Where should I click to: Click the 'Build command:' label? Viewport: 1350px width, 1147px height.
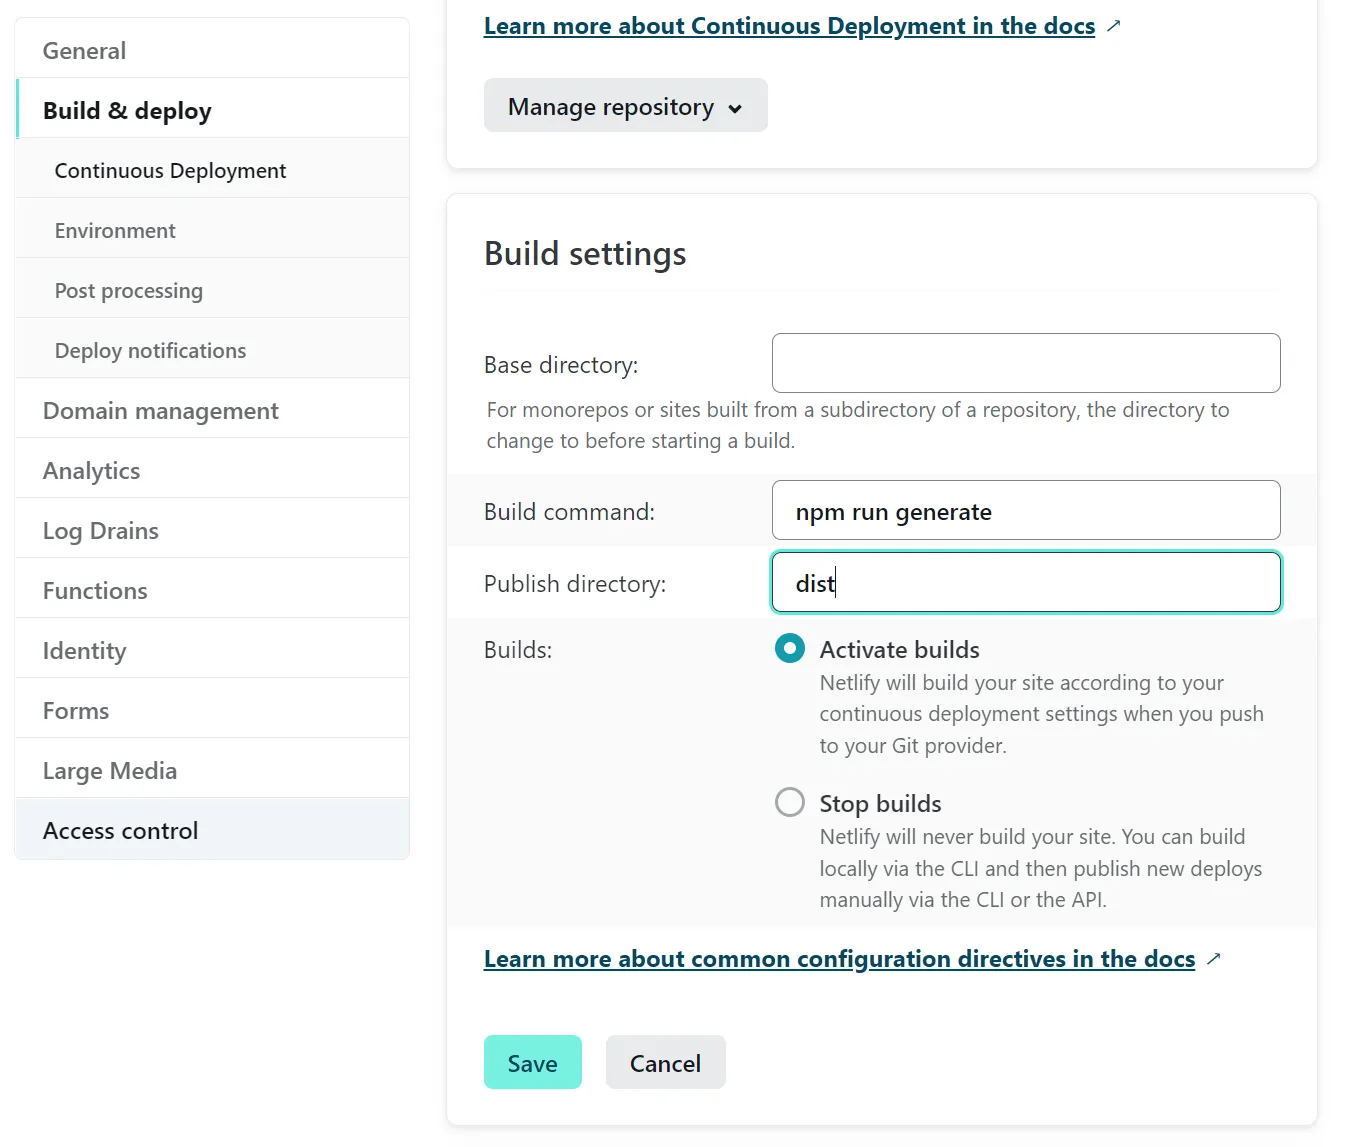pyautogui.click(x=569, y=512)
